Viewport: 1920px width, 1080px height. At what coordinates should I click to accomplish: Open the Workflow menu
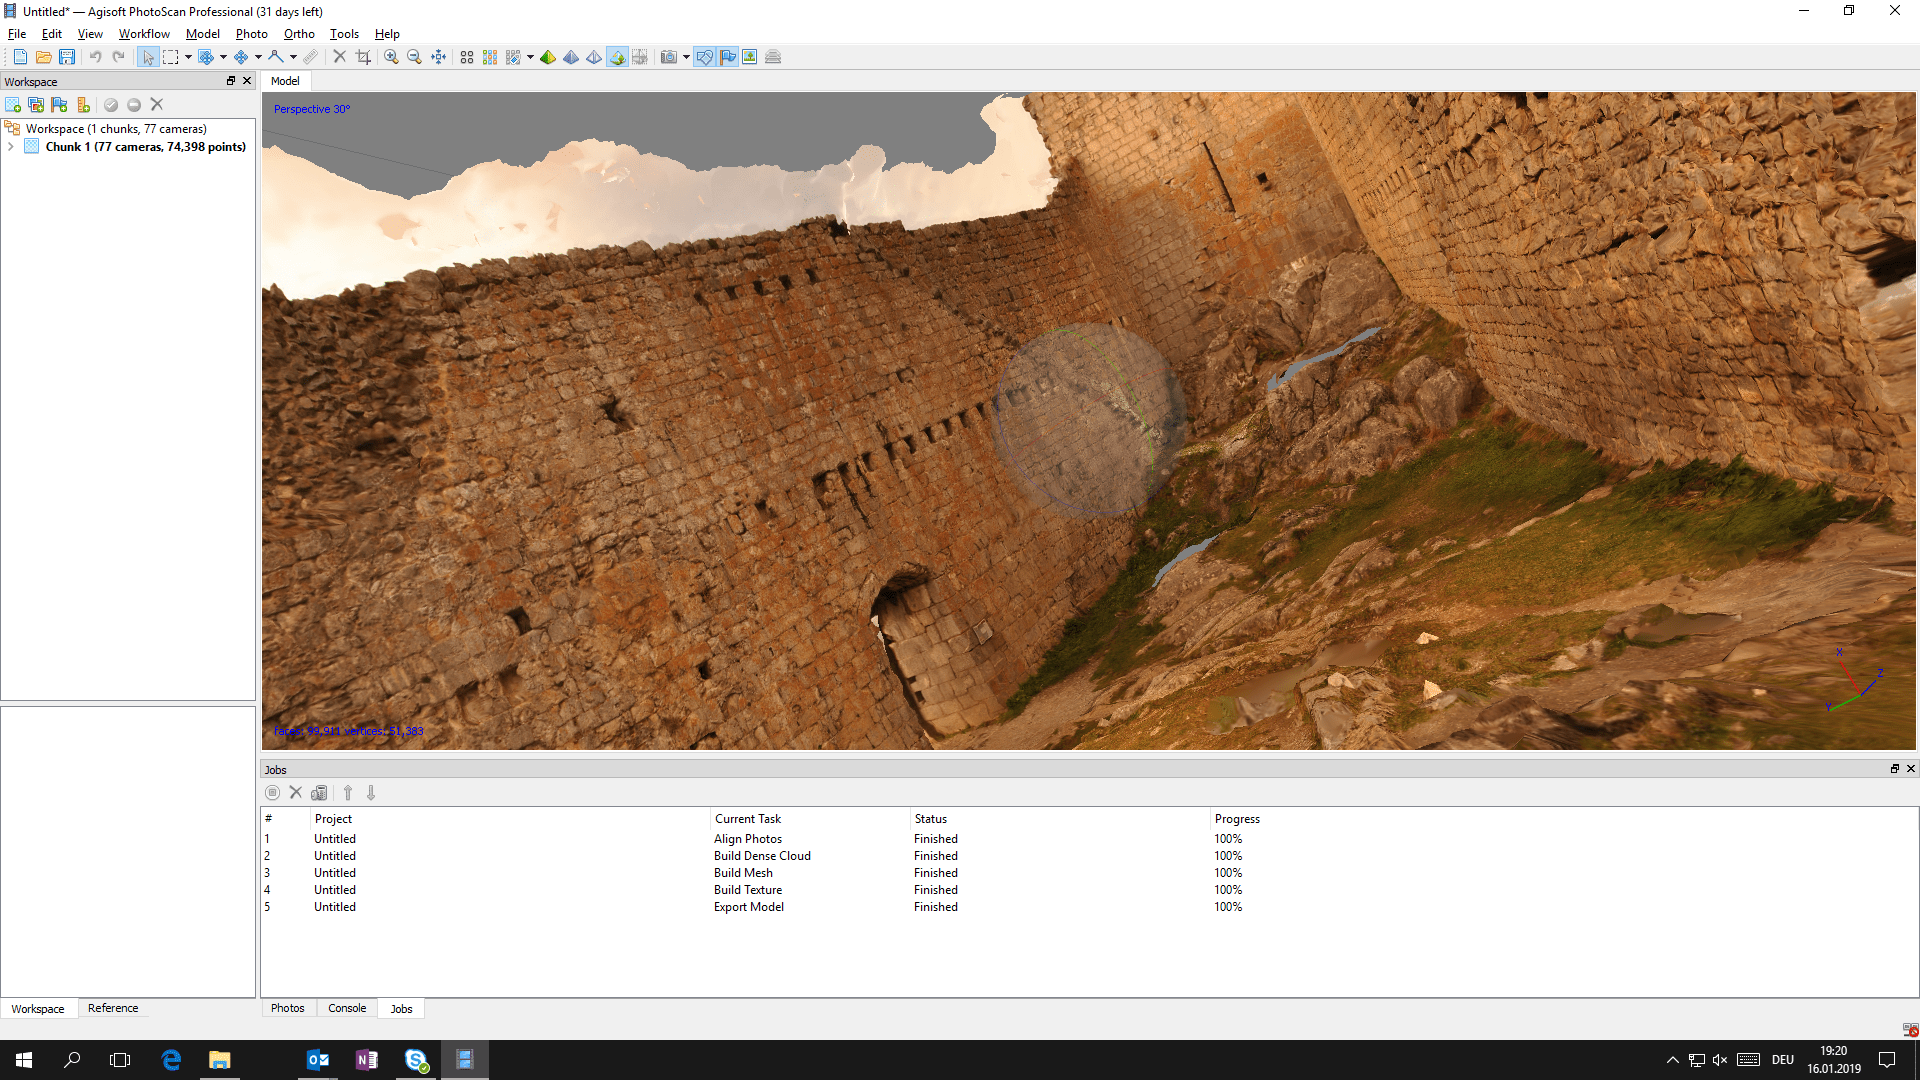point(144,34)
